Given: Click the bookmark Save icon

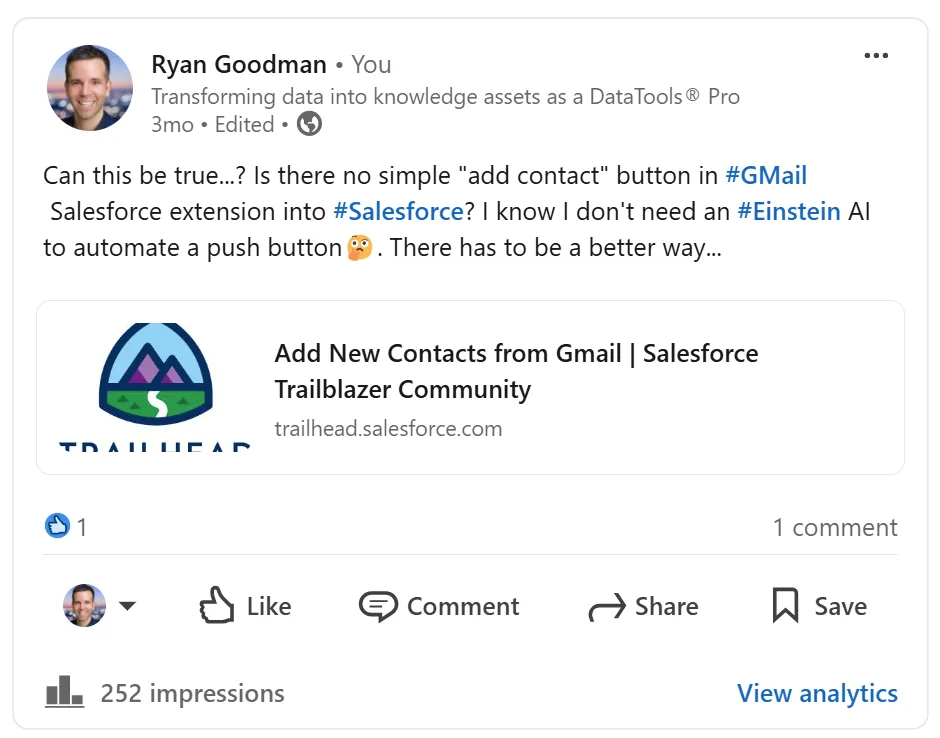Looking at the screenshot, I should click(x=785, y=606).
